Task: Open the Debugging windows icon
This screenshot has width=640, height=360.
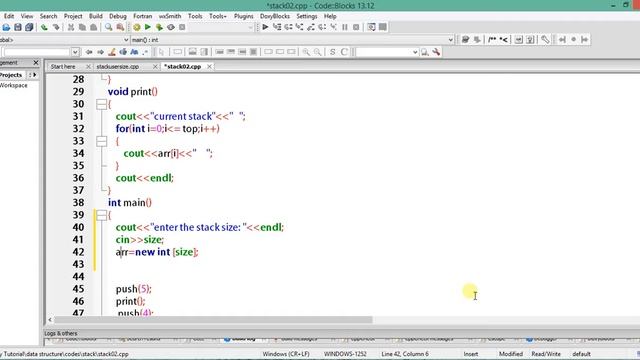Action: click(x=371, y=27)
